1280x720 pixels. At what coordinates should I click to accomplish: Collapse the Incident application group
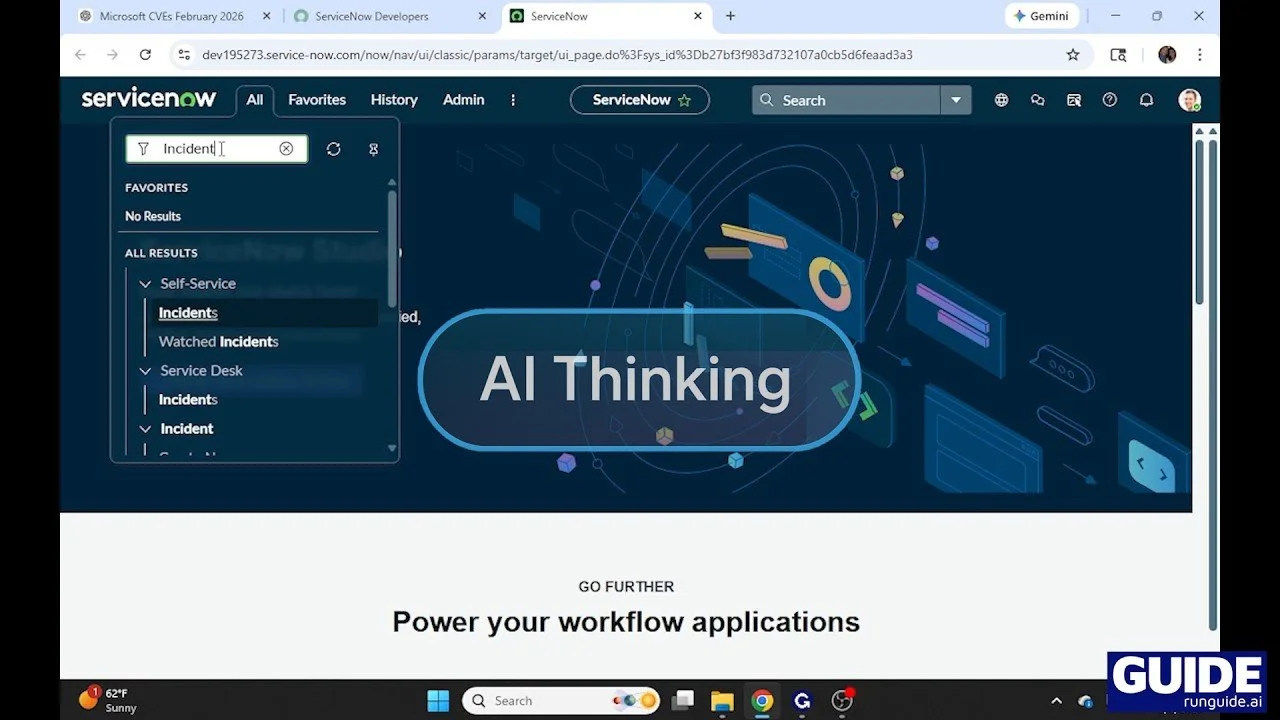click(x=145, y=429)
